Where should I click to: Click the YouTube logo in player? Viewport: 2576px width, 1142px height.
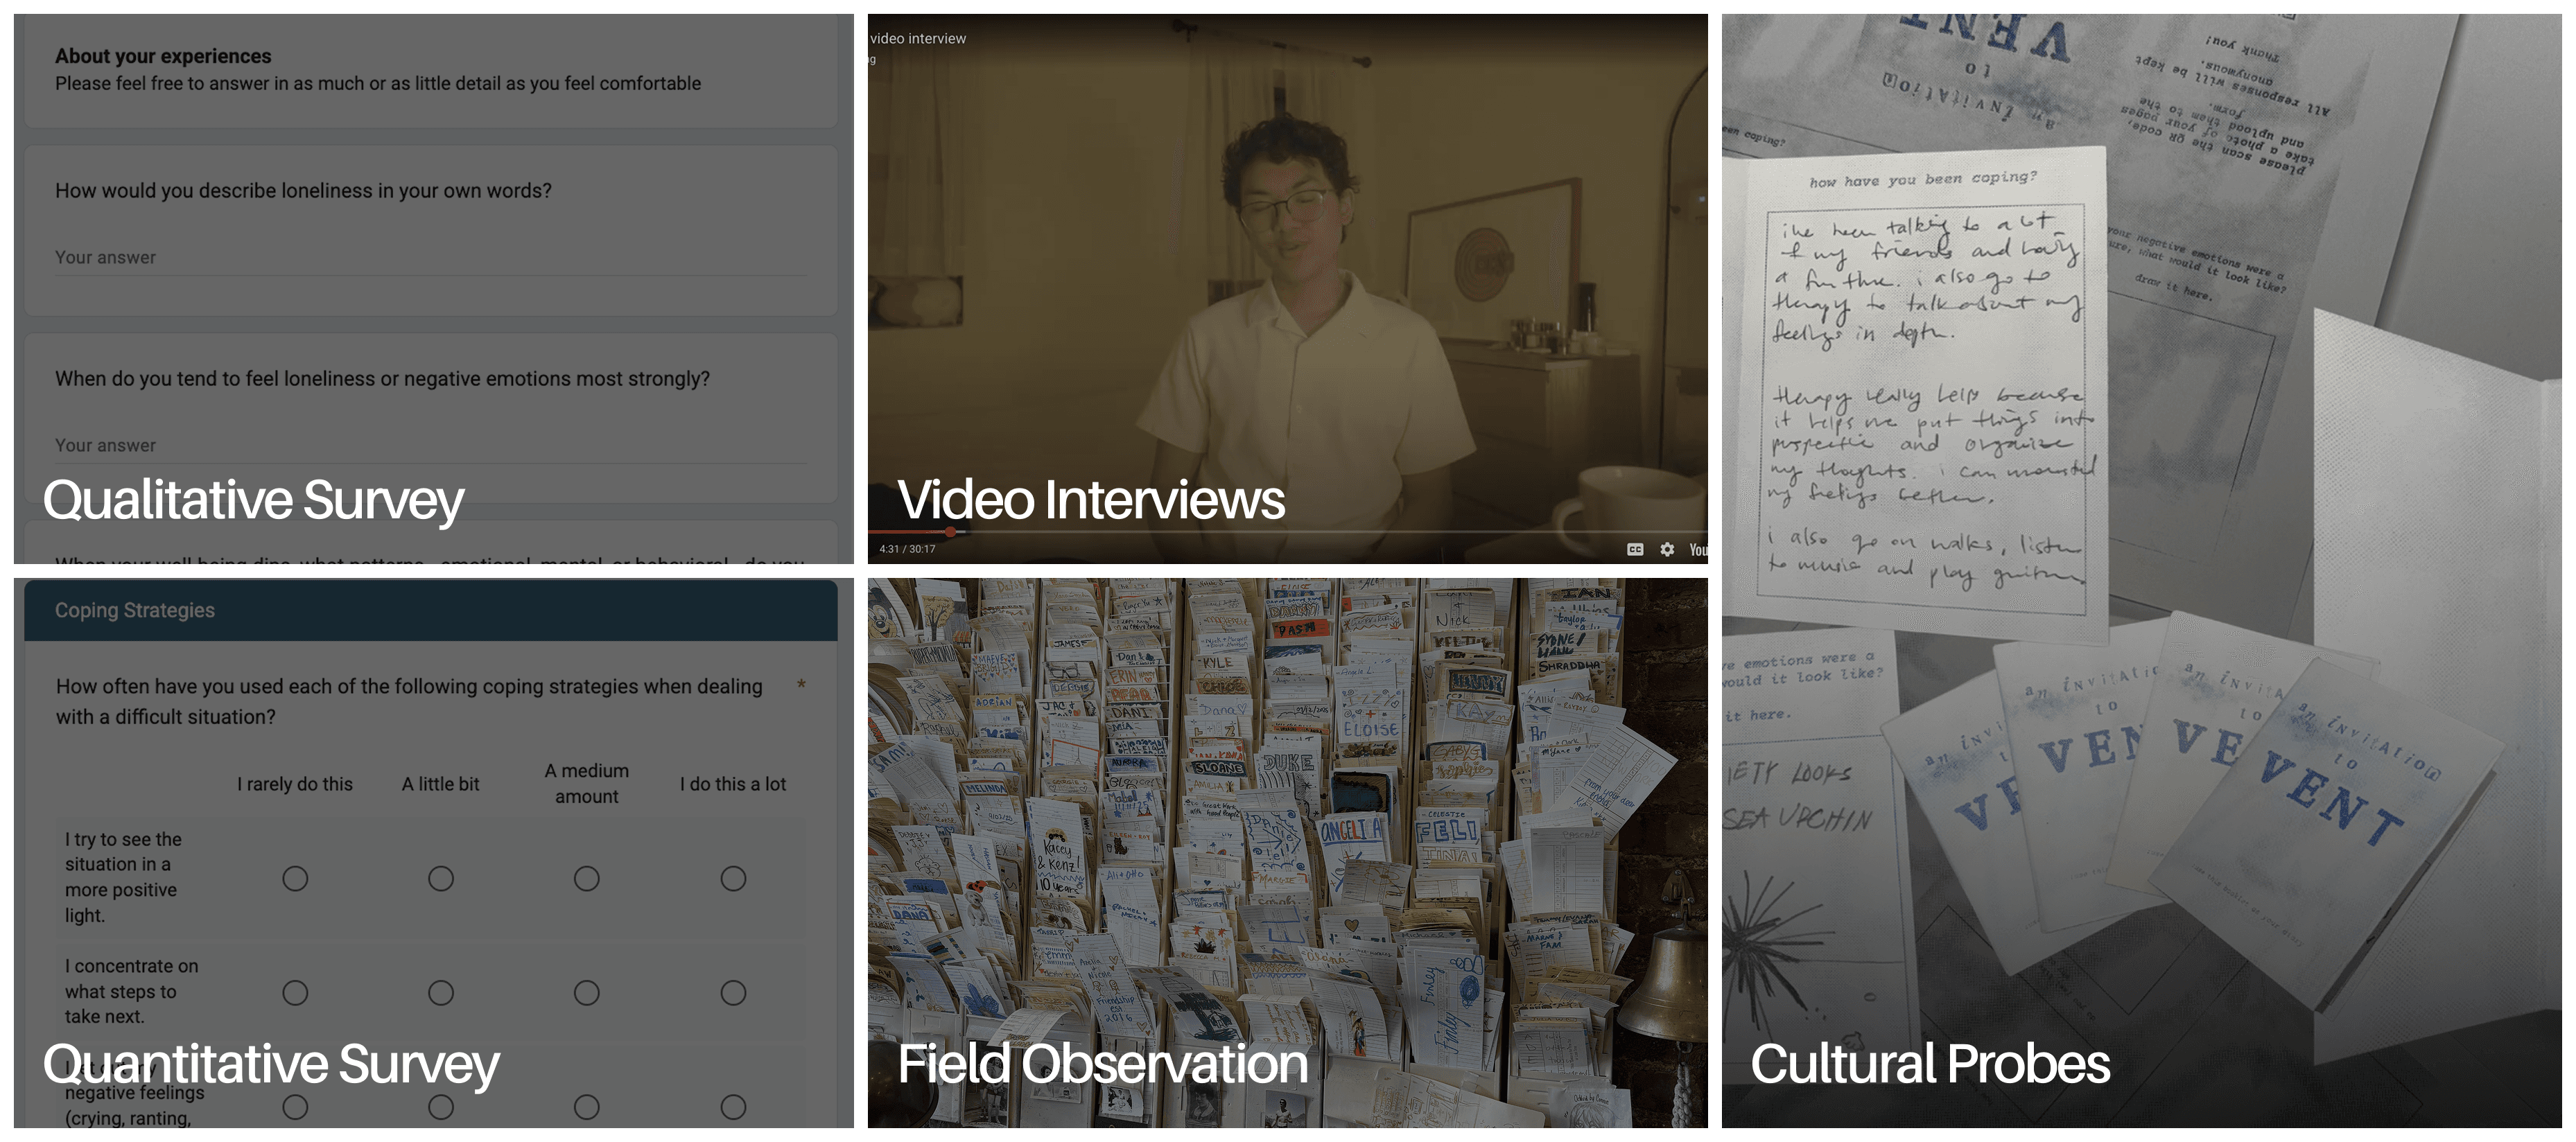[1698, 549]
